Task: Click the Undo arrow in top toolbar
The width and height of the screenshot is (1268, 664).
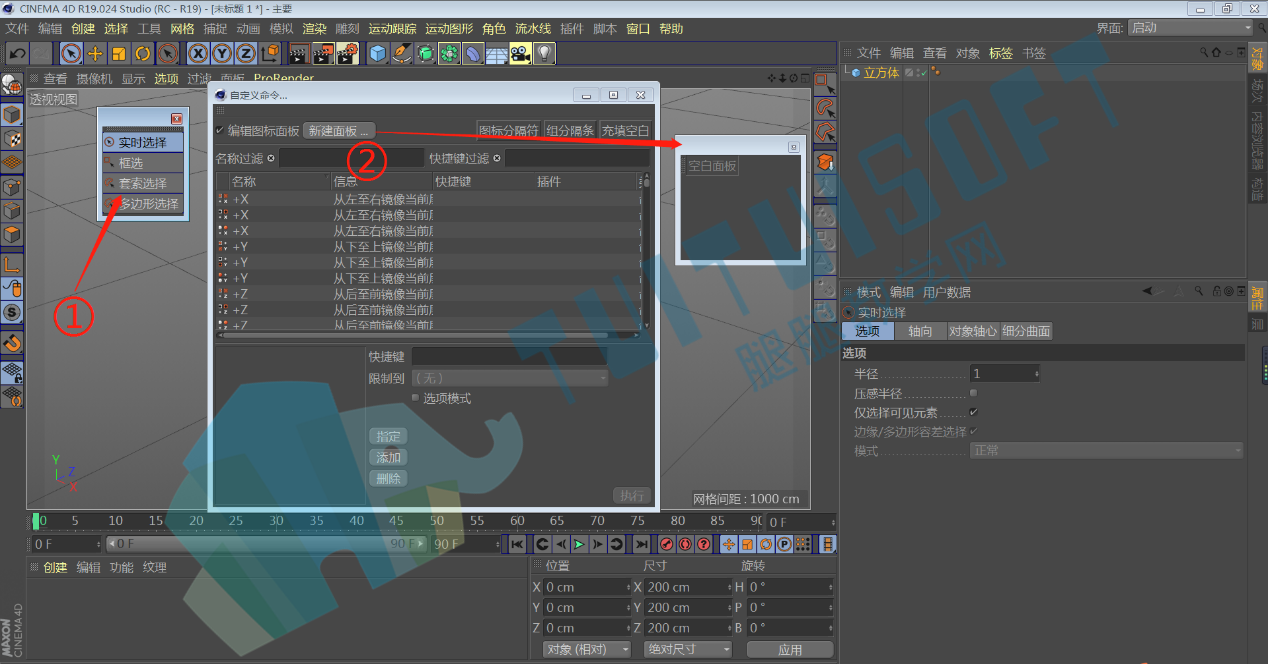Action: [16, 53]
